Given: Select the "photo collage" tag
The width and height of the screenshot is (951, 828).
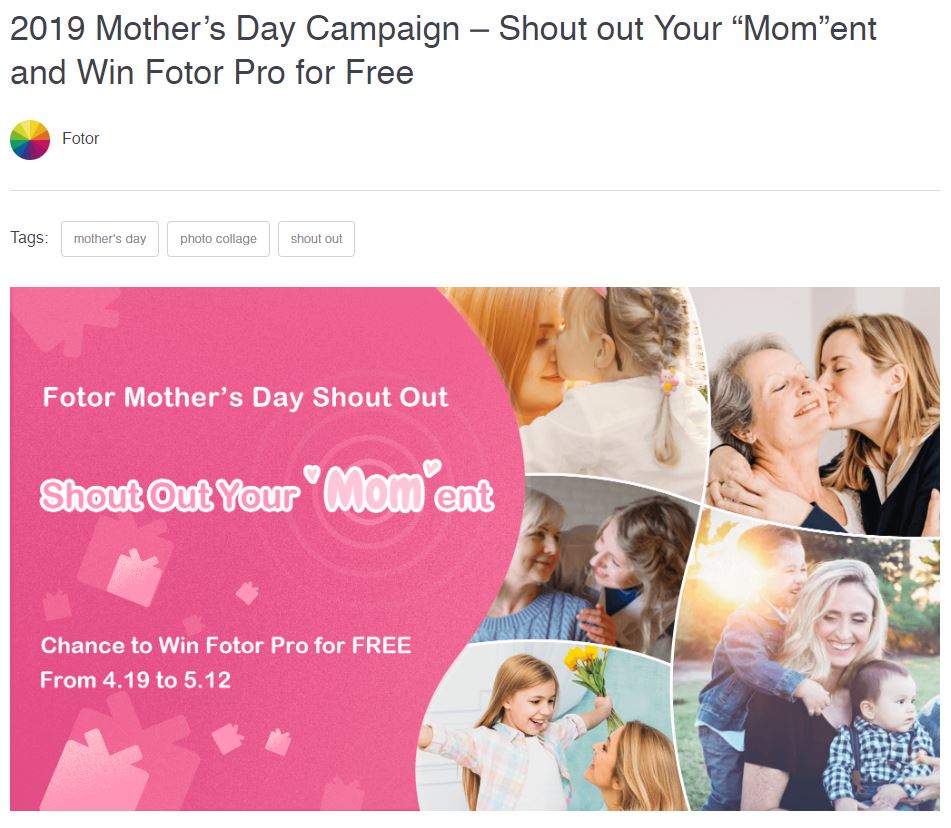Looking at the screenshot, I should [x=218, y=239].
